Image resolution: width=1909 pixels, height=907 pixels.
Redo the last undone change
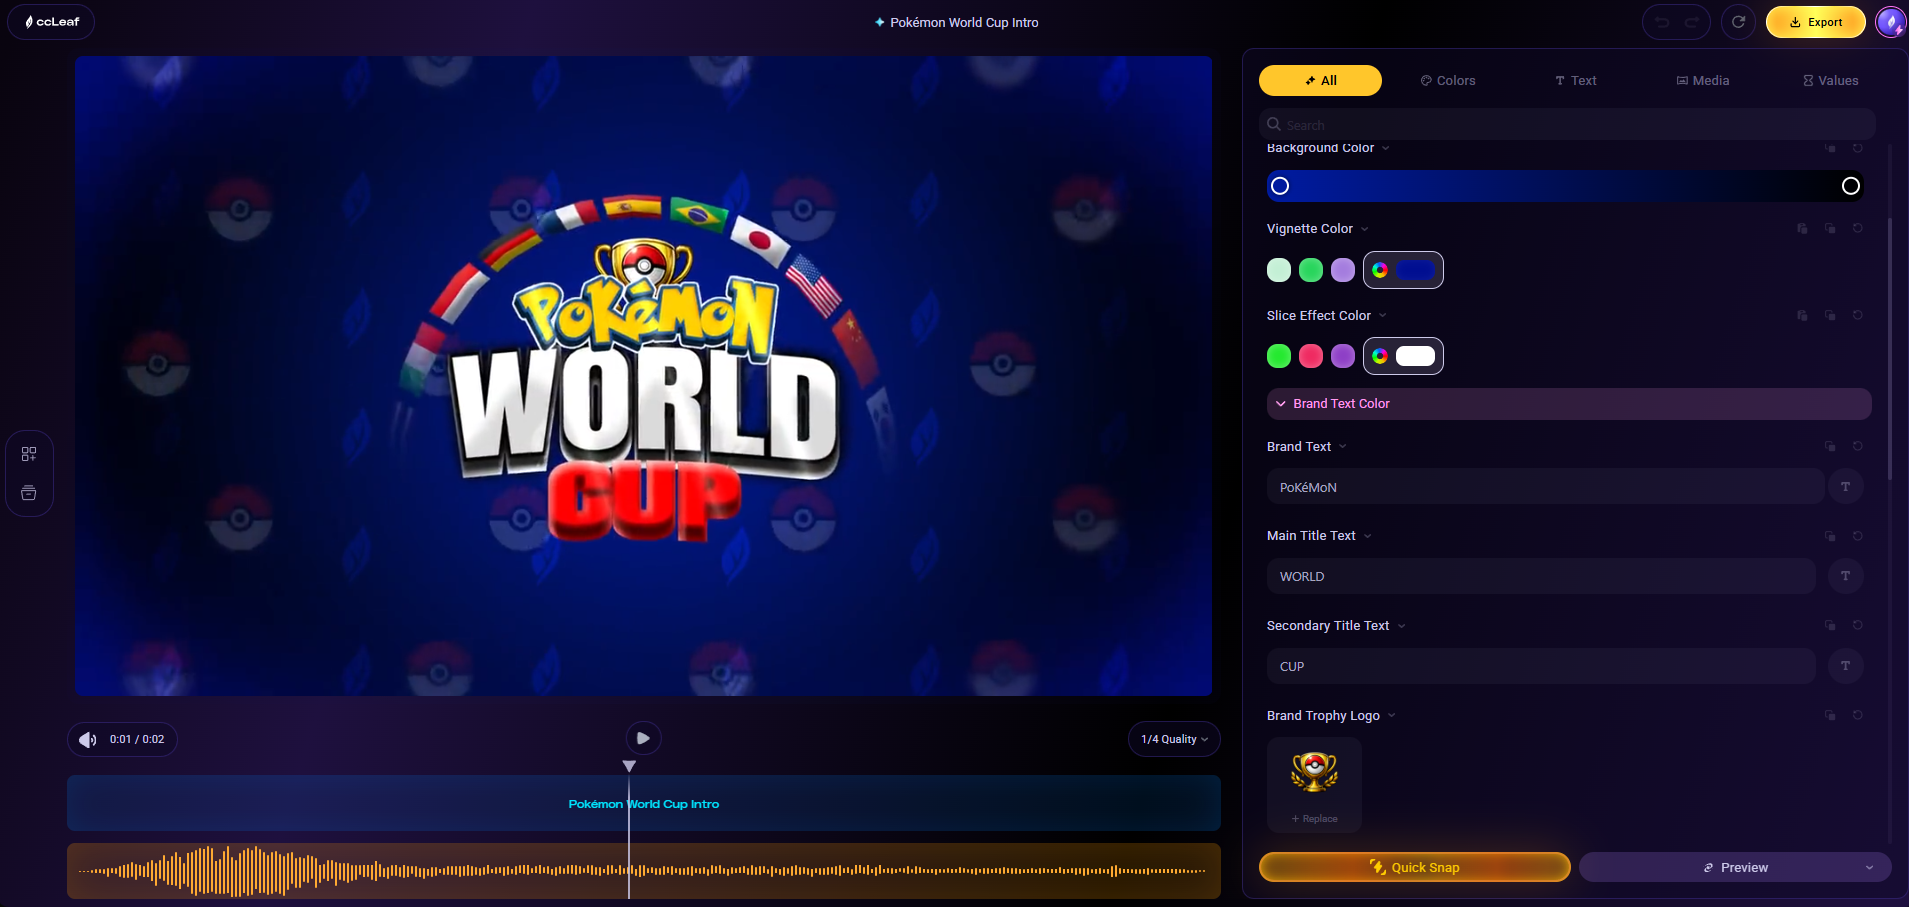click(x=1692, y=22)
